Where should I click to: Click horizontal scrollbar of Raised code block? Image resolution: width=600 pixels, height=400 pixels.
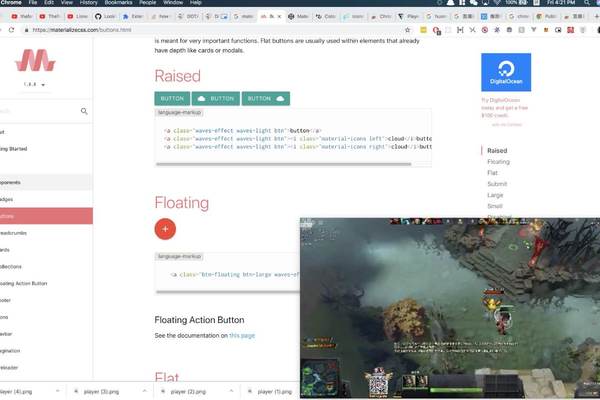pos(284,164)
